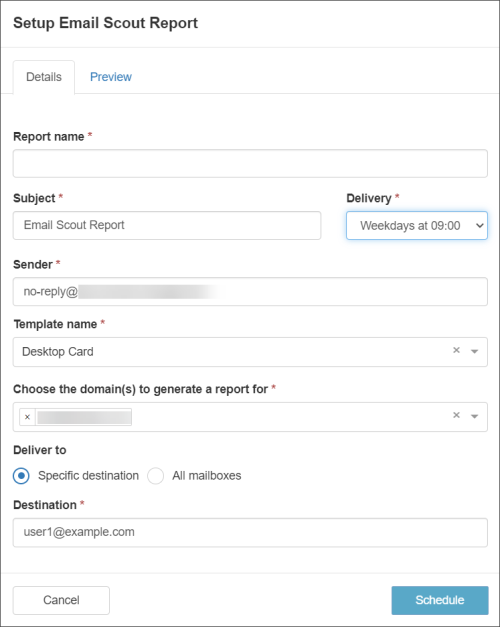Screen dimensions: 500x627
Task: Switch to the Preview tab
Action: [111, 77]
